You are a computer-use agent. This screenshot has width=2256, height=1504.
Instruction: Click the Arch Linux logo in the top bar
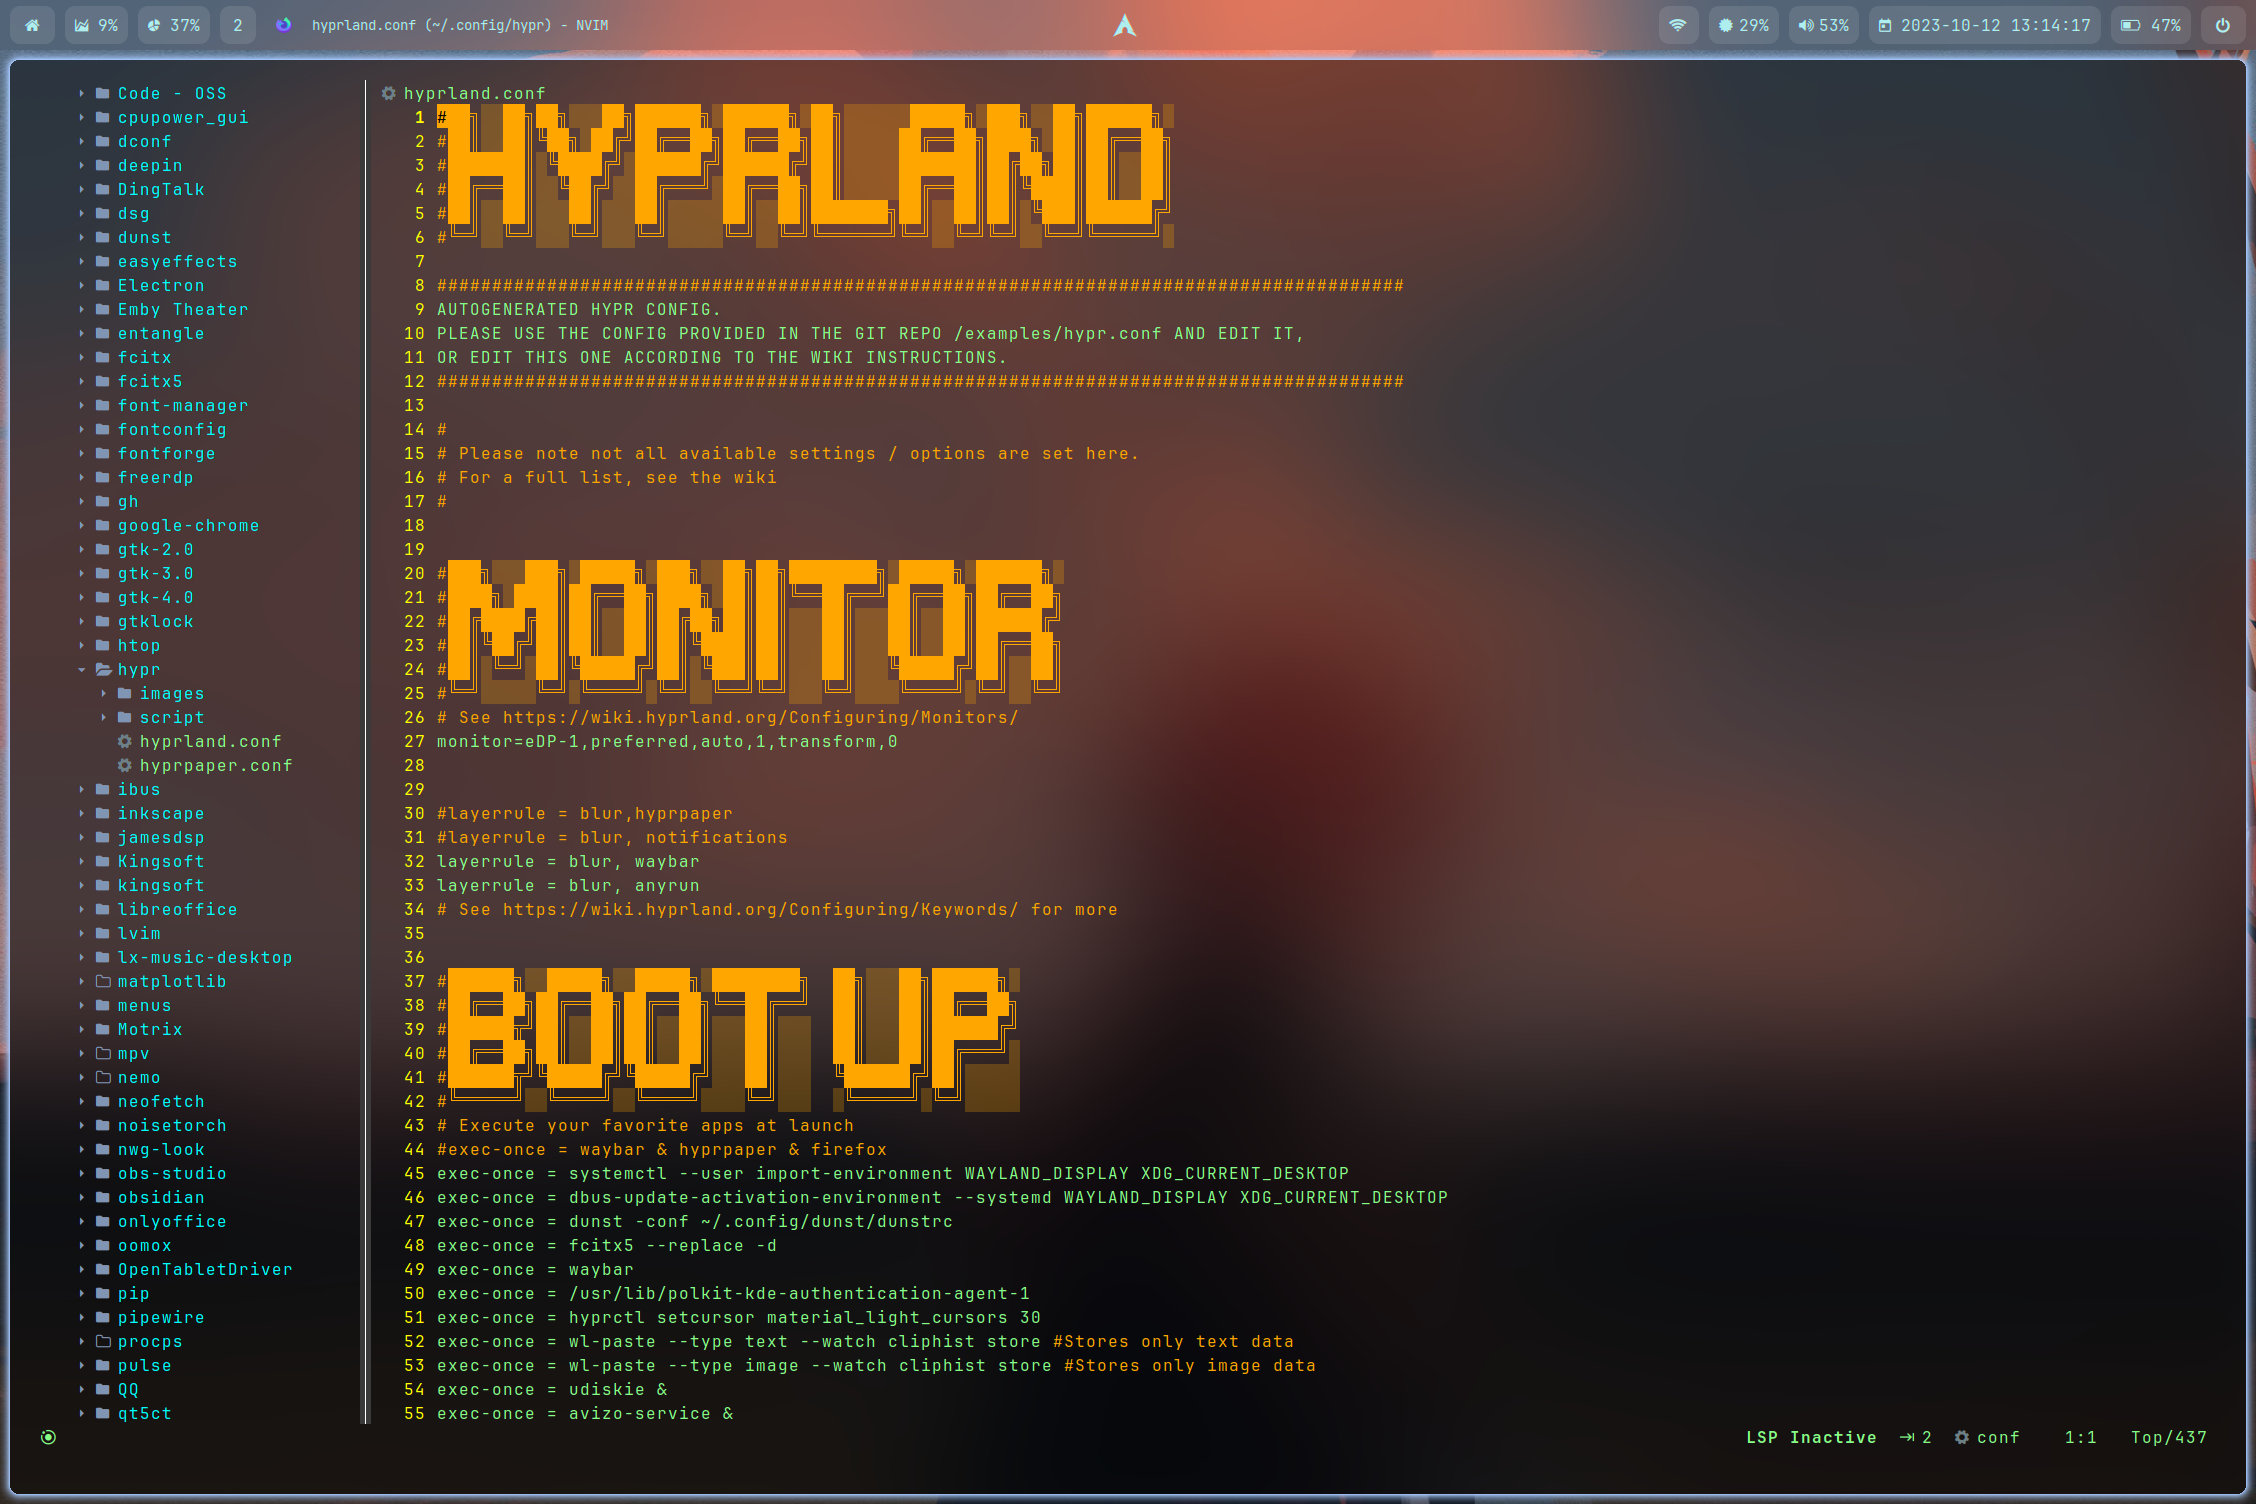(x=1125, y=25)
